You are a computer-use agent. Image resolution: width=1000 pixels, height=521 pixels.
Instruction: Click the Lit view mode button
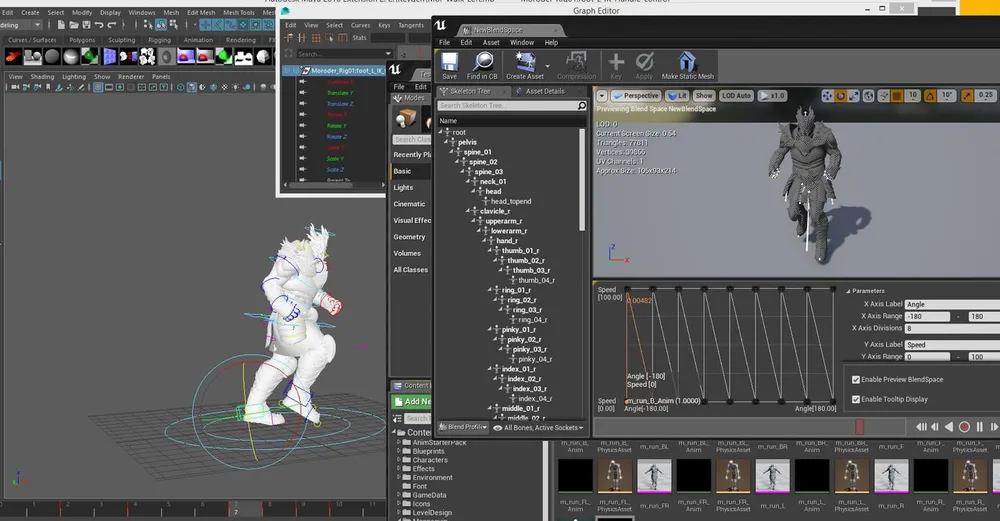677,96
